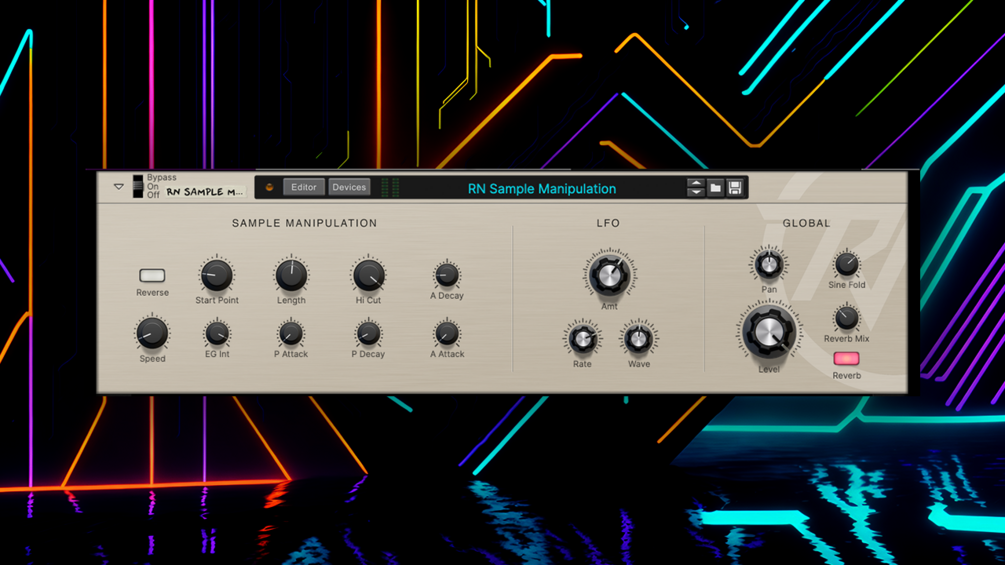Click the Hi Cut knob
Screen dimensions: 1005x565
(x=369, y=275)
